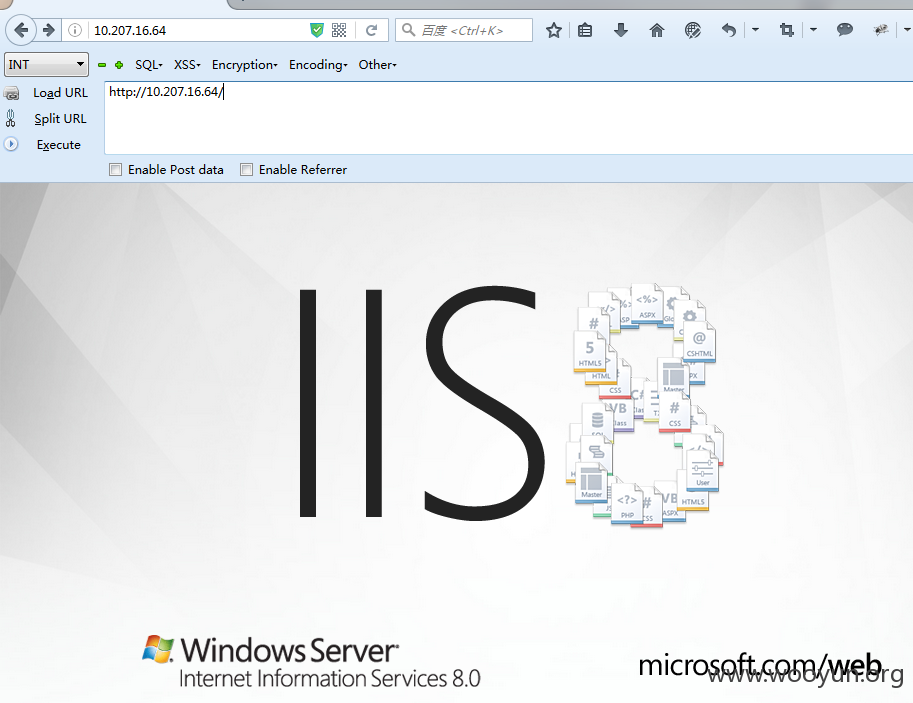The width and height of the screenshot is (913, 703).
Task: Click the green shield security icon
Action: pos(317,30)
